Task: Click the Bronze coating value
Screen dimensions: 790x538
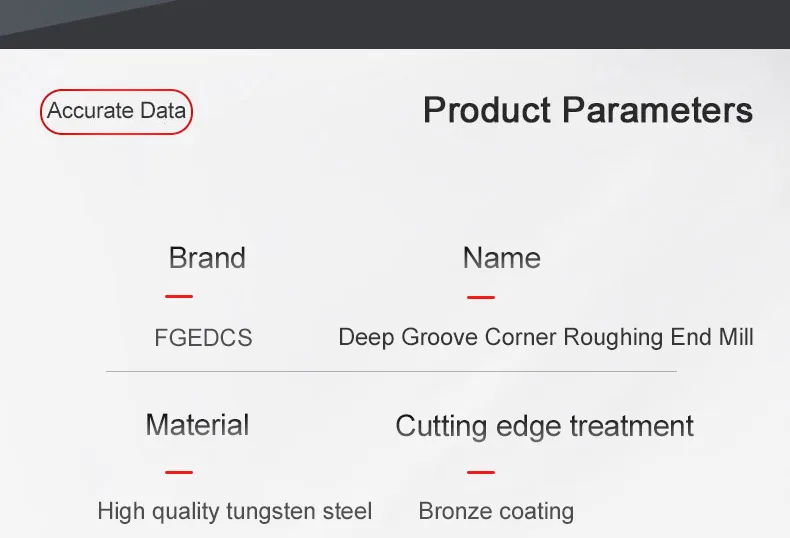Action: tap(496, 511)
